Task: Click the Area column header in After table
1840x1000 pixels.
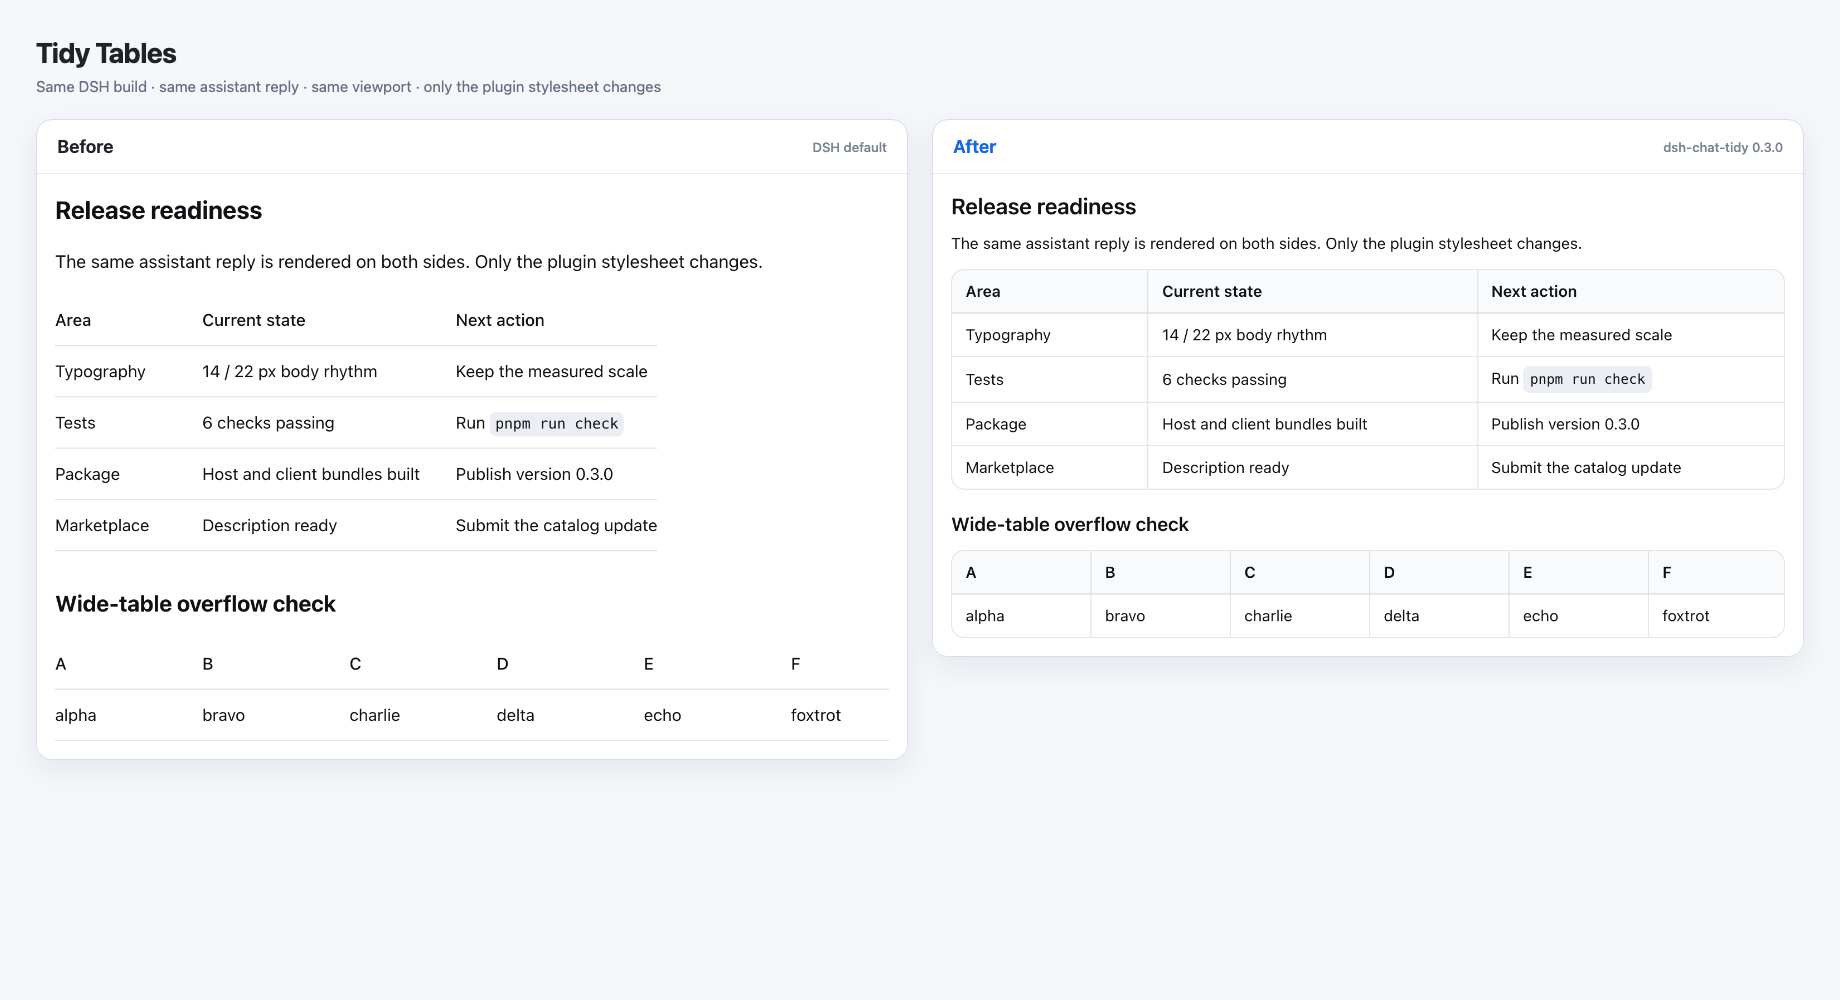Action: coord(1049,292)
